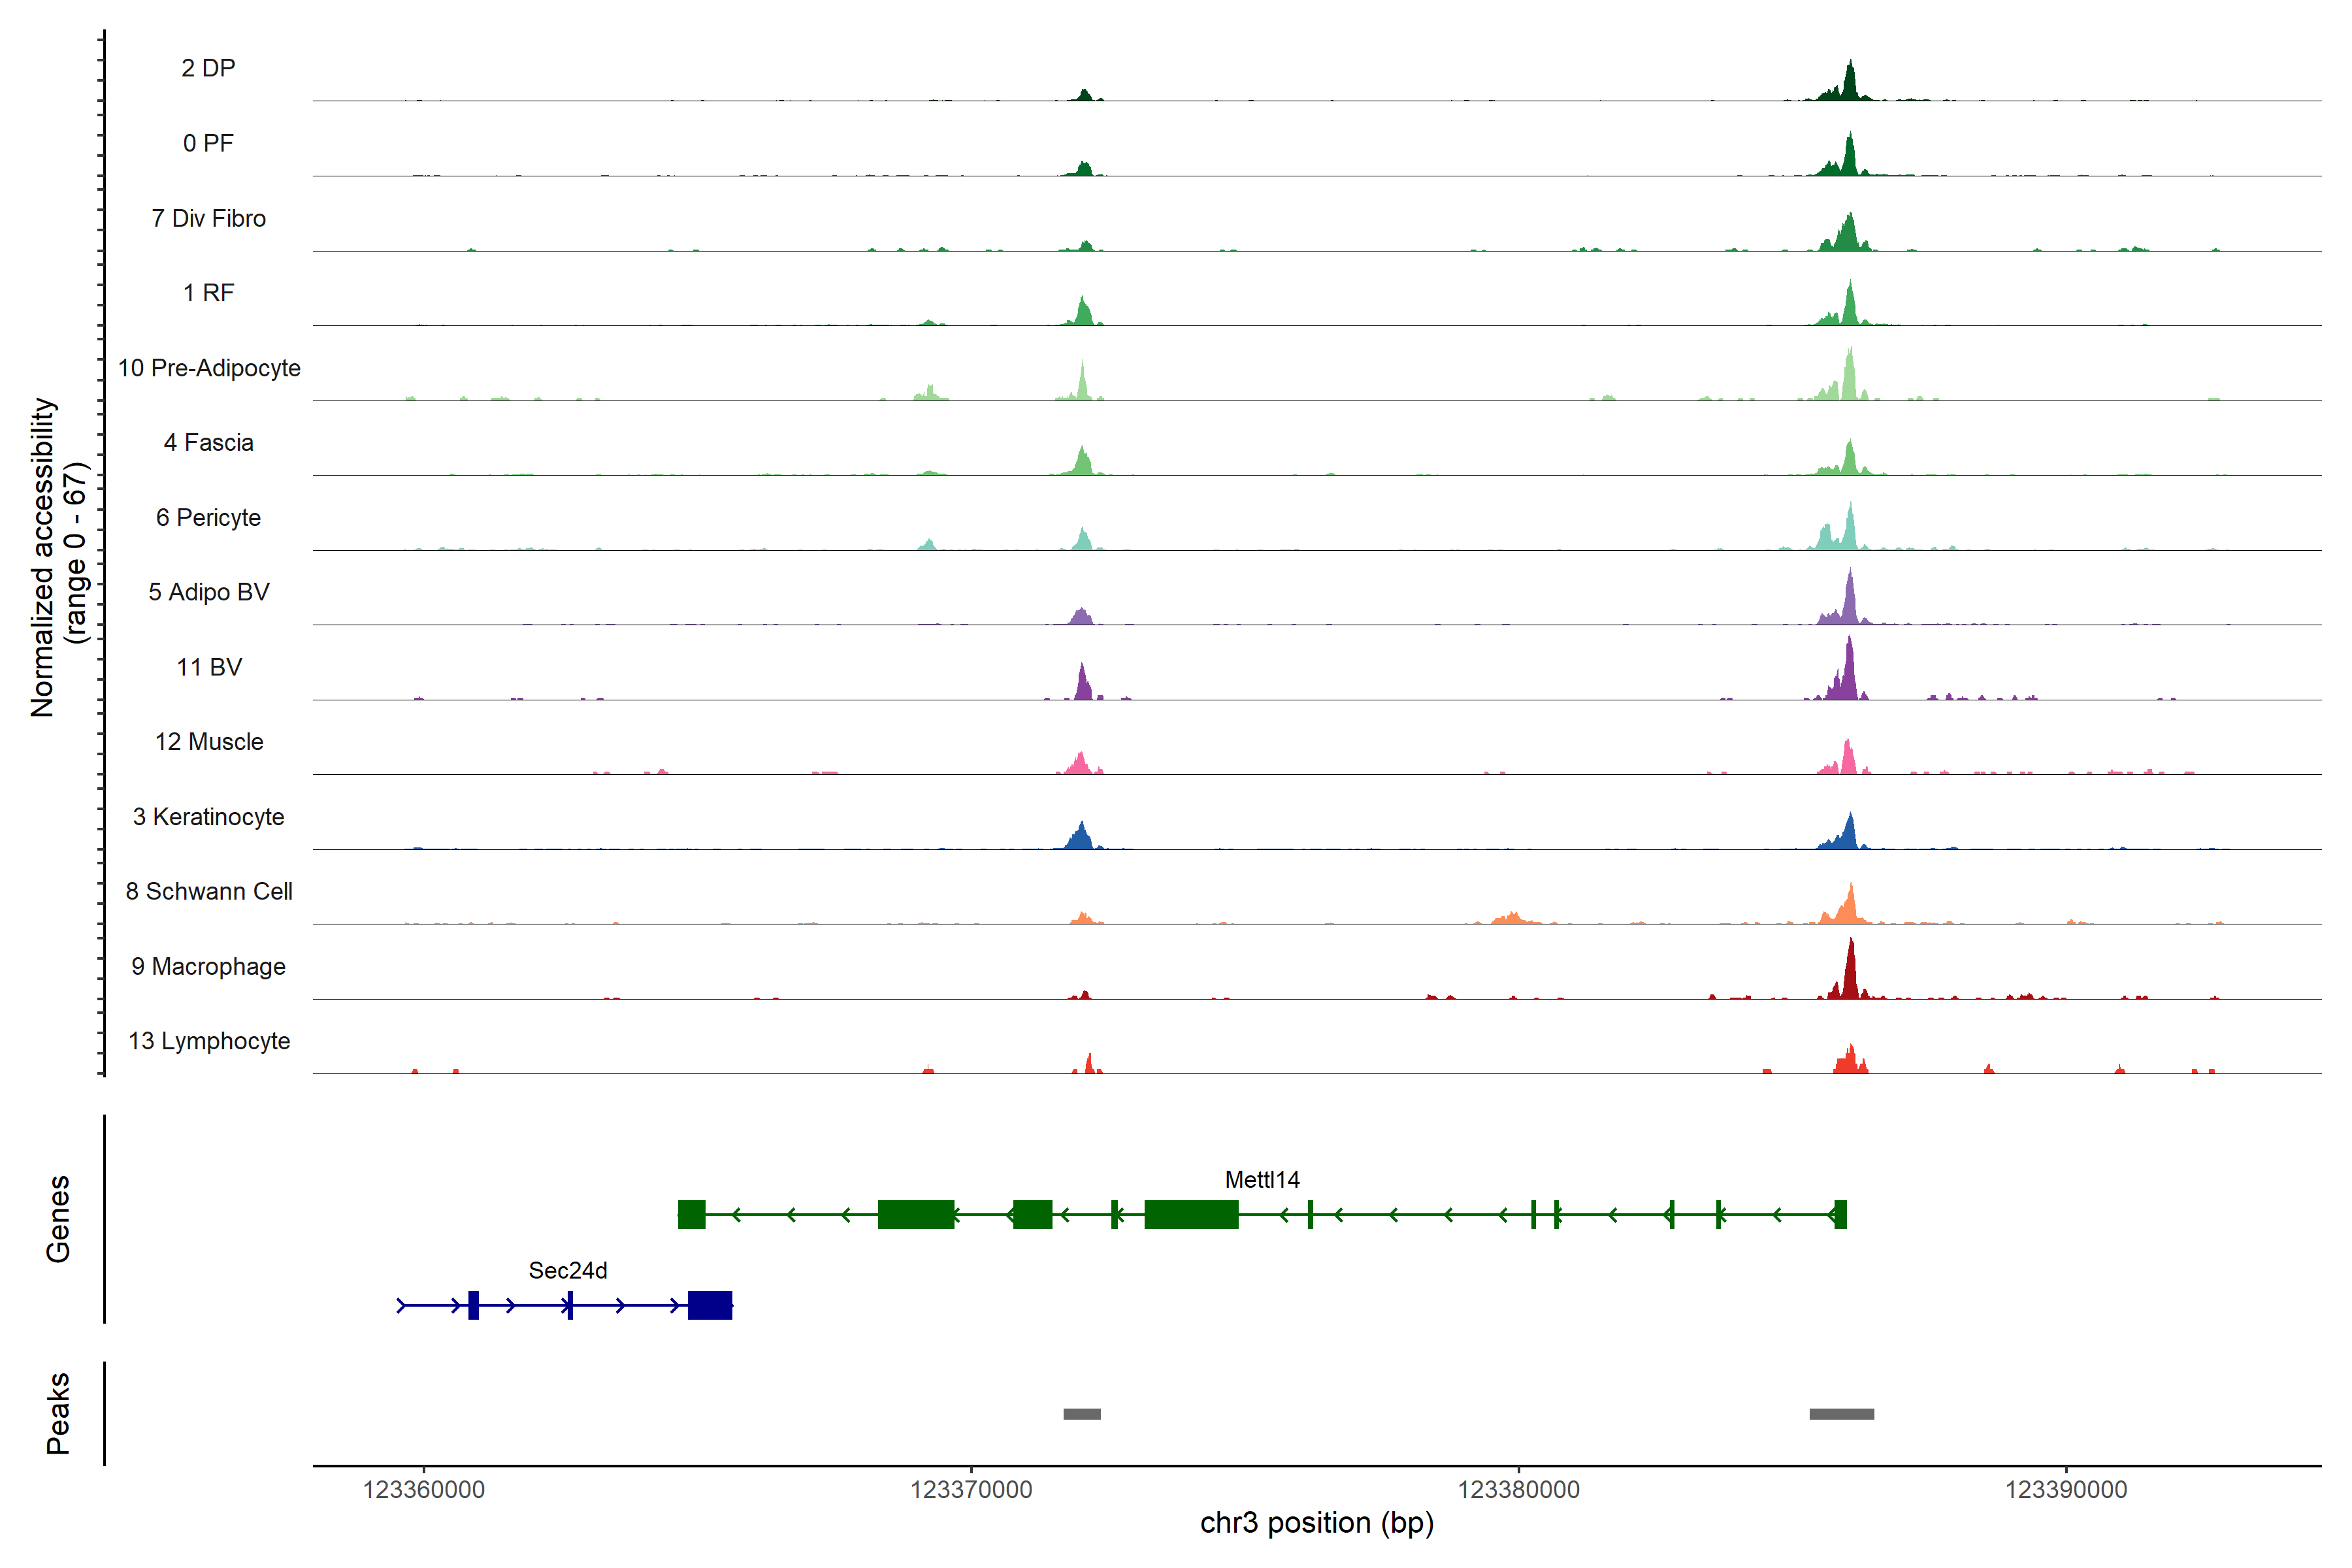Click the 8 Schwann Cell label

pyautogui.click(x=209, y=892)
